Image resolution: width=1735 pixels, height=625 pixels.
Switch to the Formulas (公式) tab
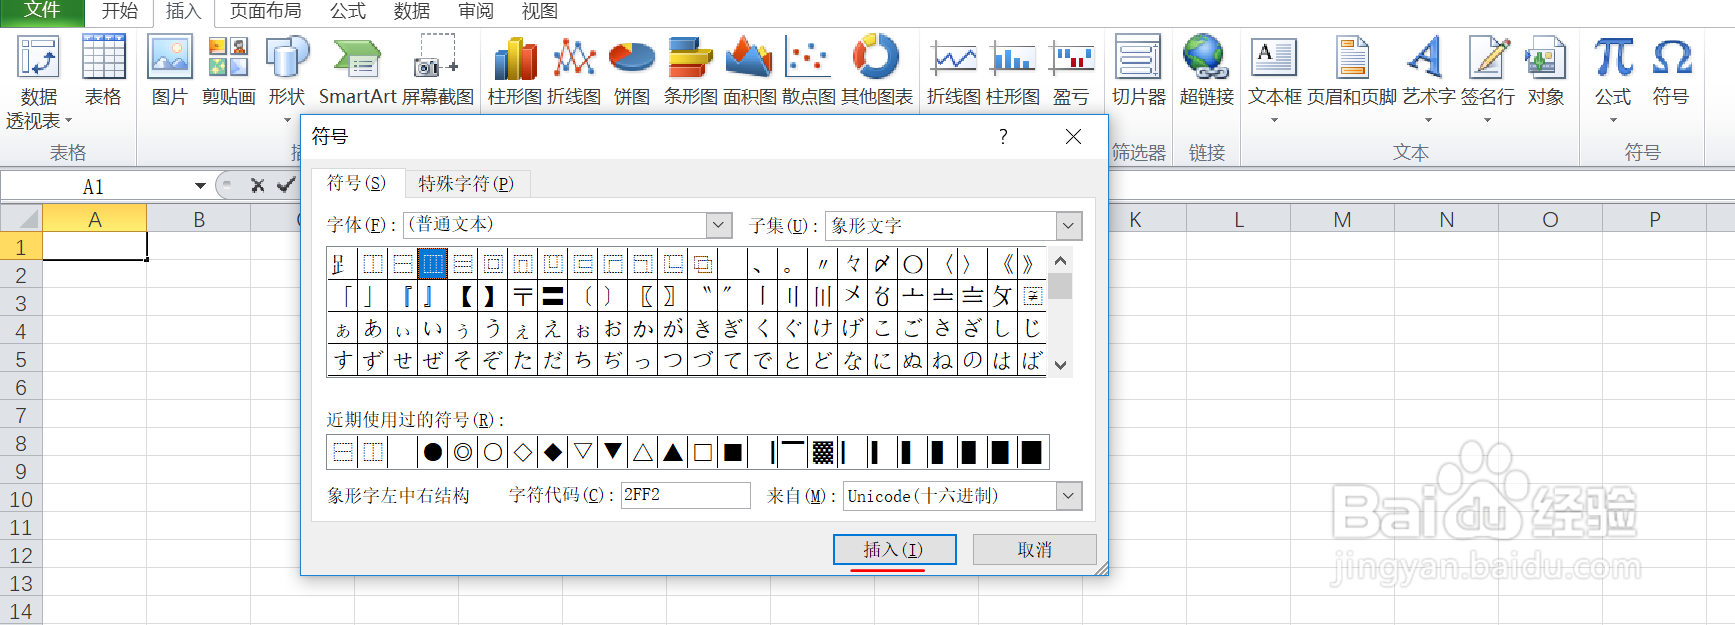point(348,12)
